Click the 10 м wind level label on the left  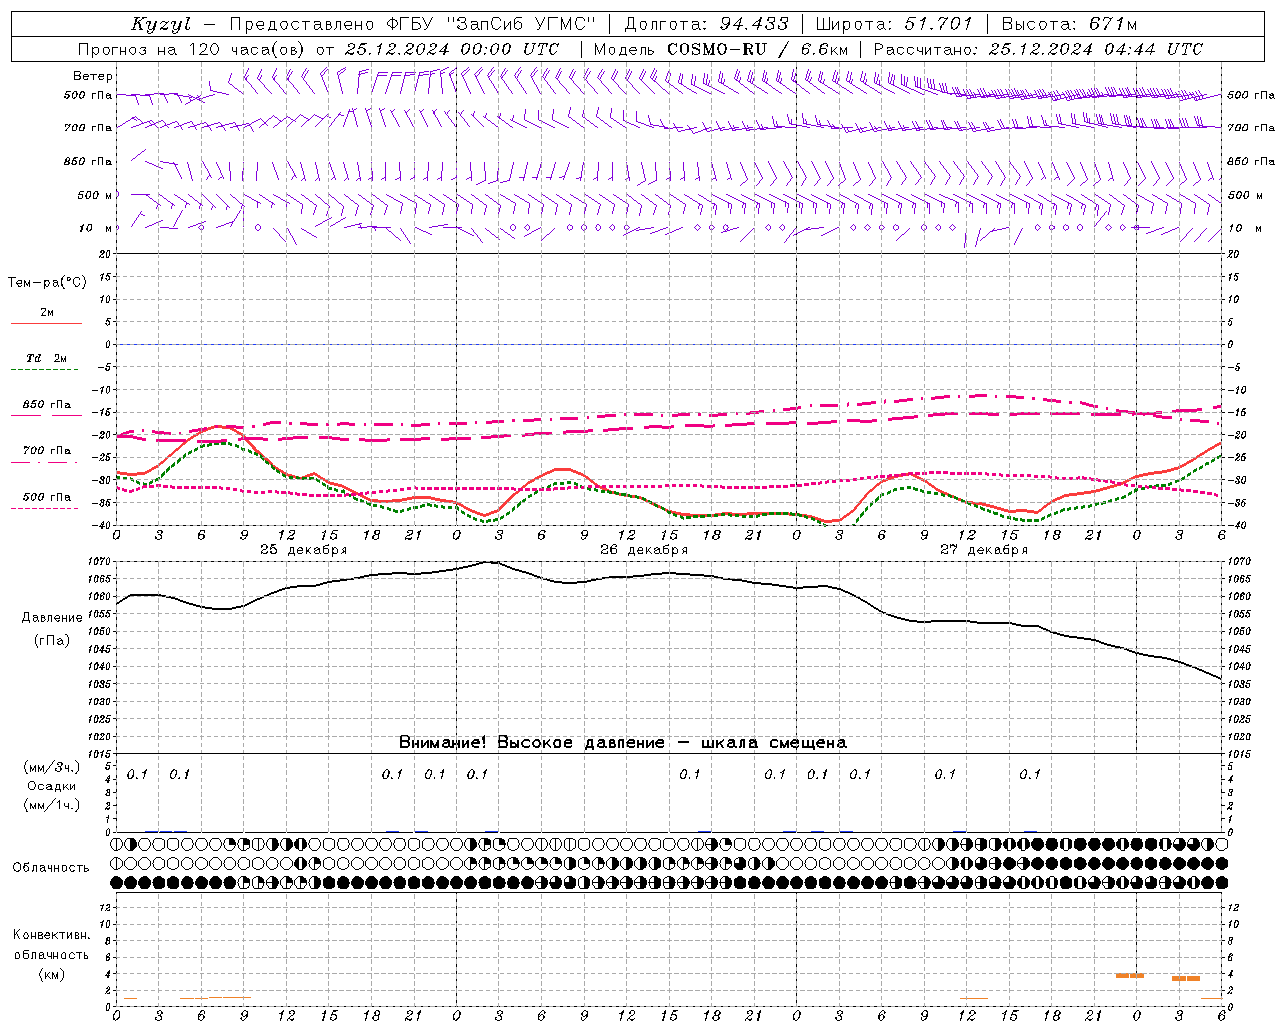tap(96, 228)
